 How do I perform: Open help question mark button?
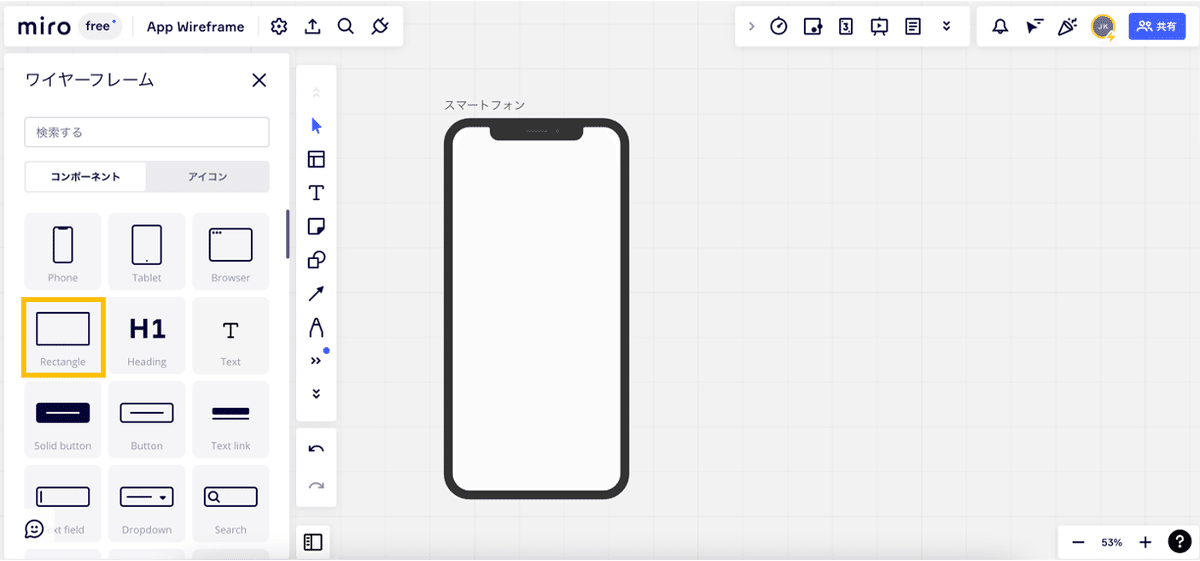point(1179,542)
